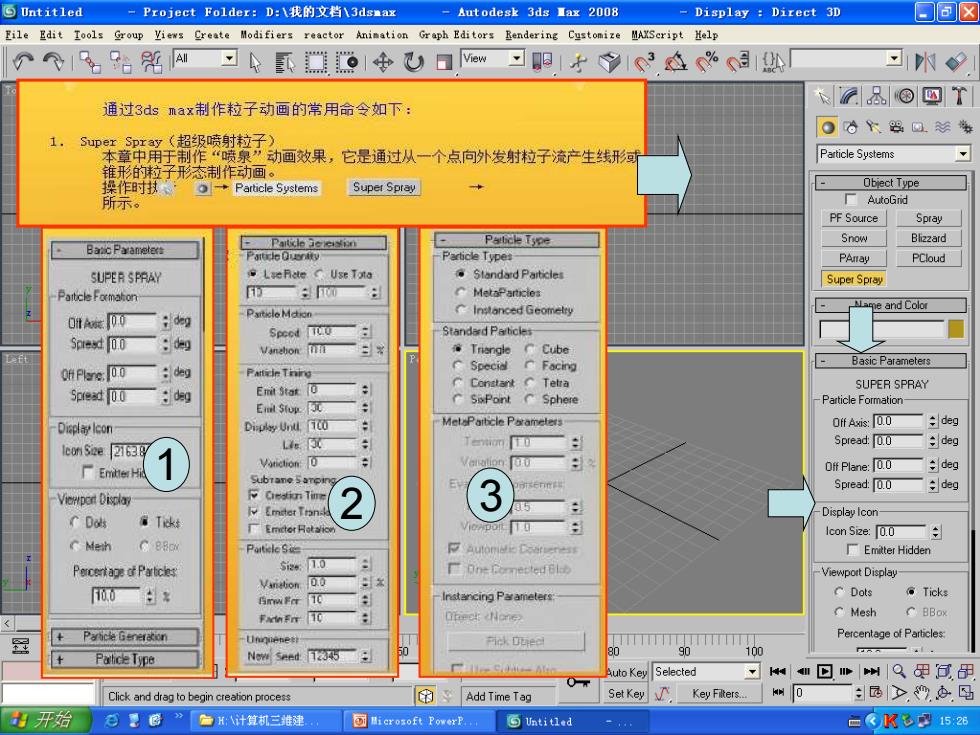Select the Ticks radio in the right panel
Screen dimensions: 980x735
911,592
